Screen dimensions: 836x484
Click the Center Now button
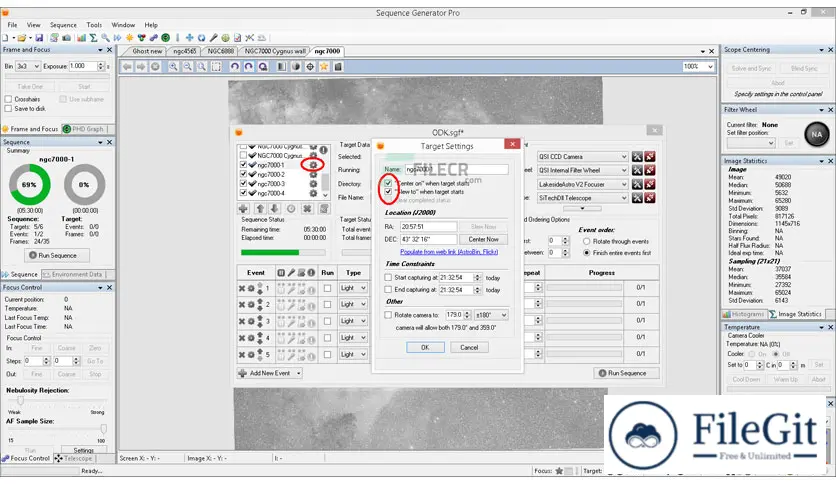(484, 239)
